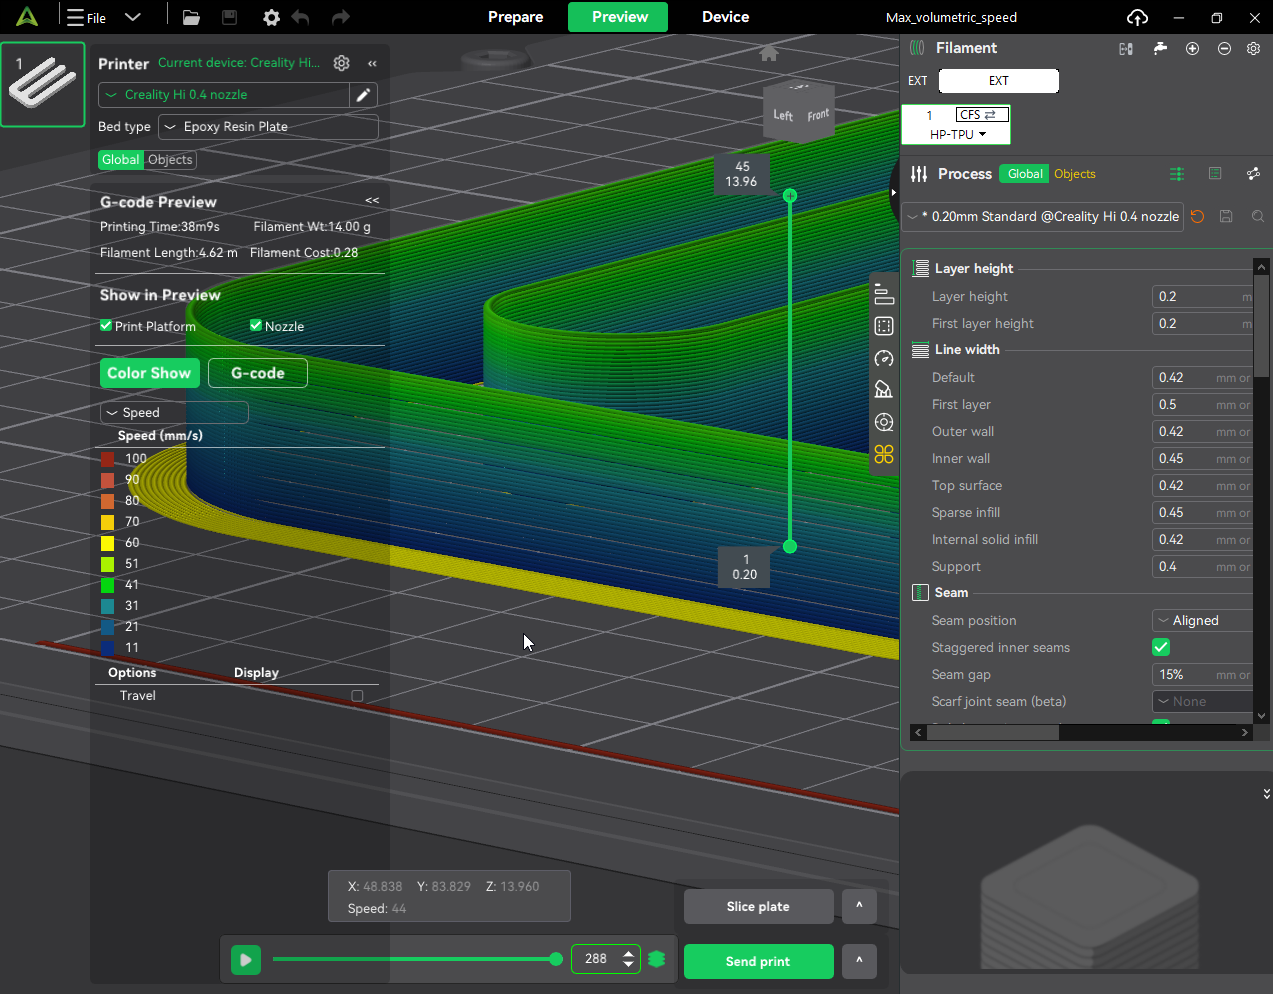Open the Speed color scheme dropdown
Screen dimensions: 1273x994
(x=174, y=413)
